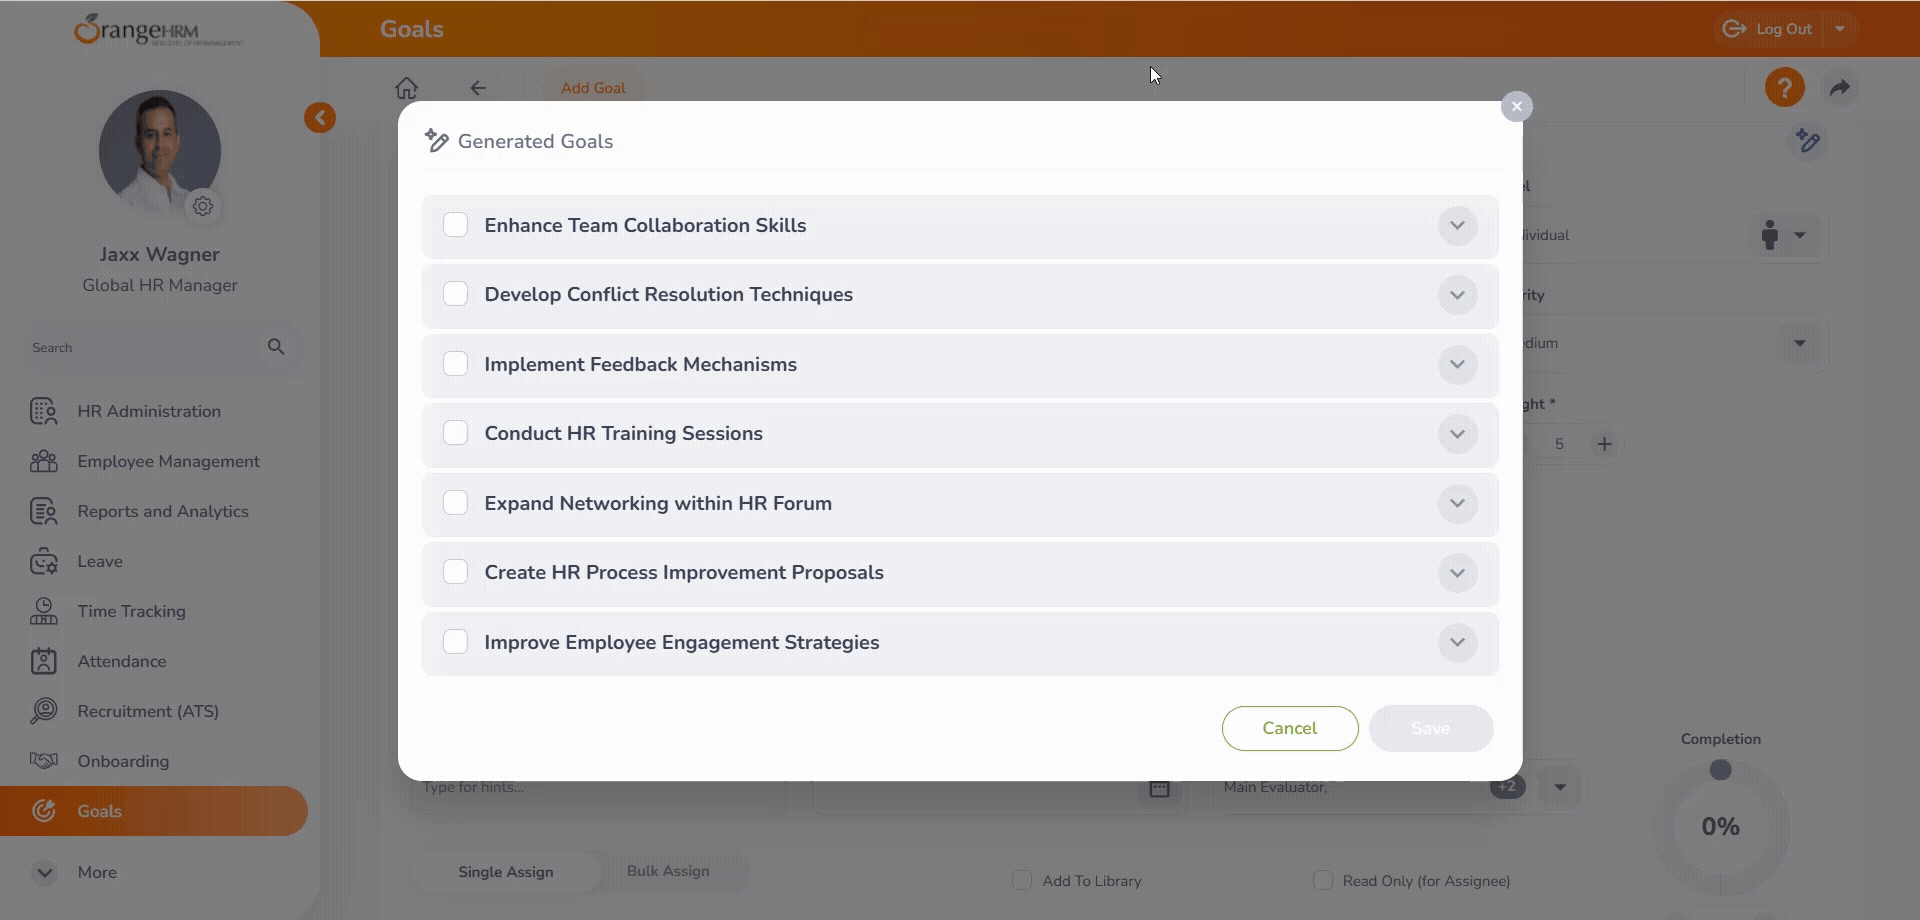Viewport: 1920px width, 920px height.
Task: Click the home icon in the toolbar
Action: tap(406, 88)
